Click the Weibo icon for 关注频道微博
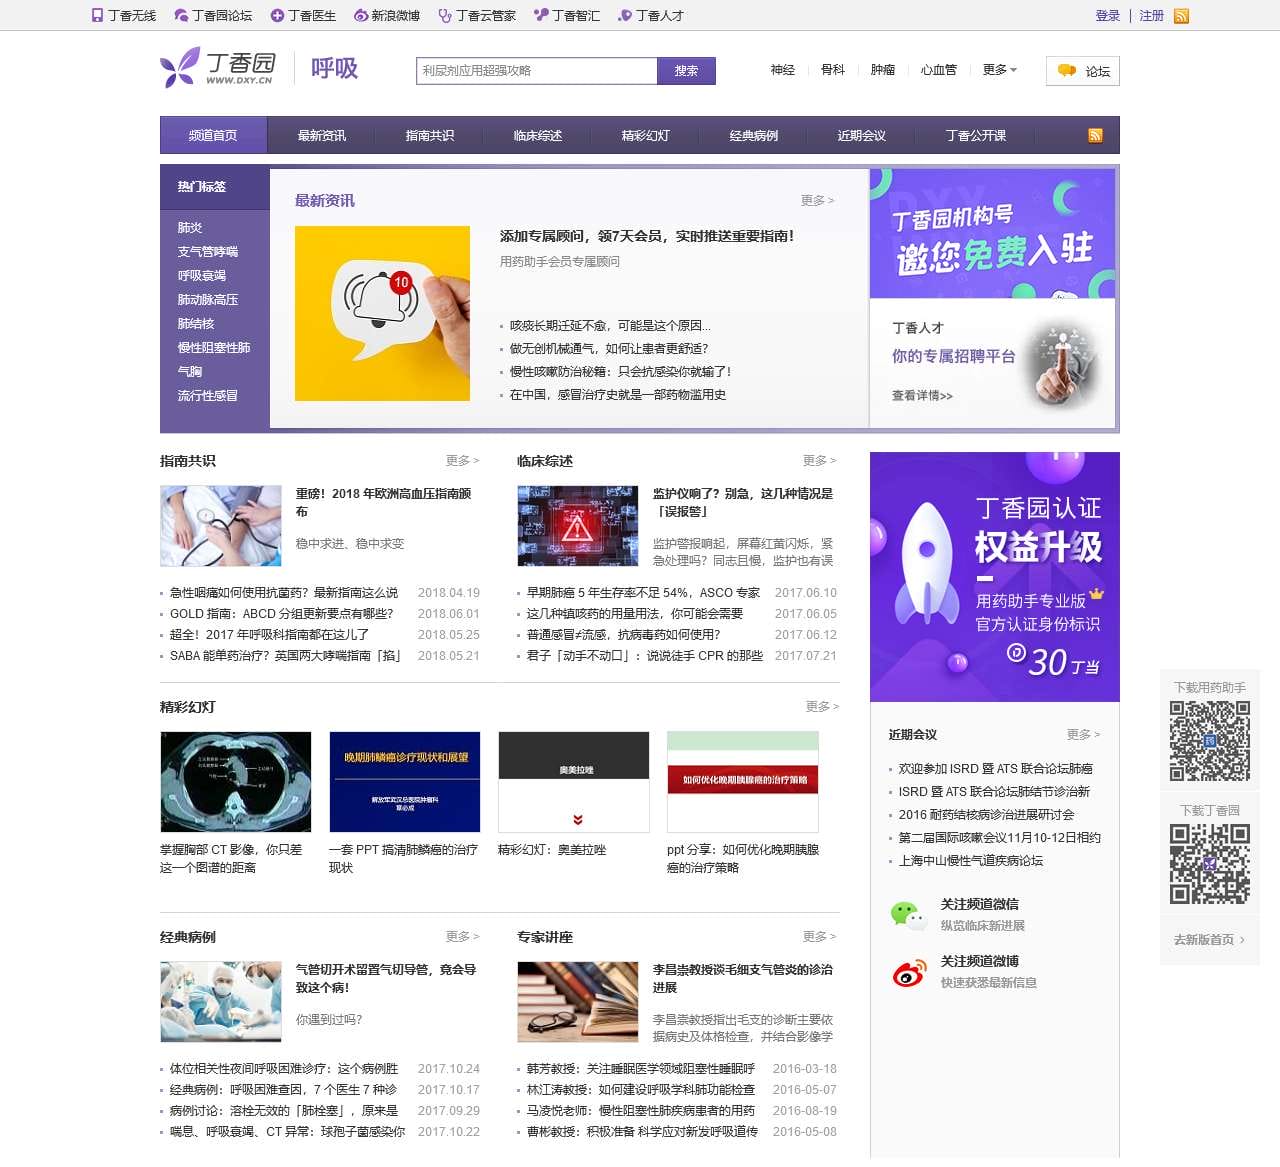The image size is (1280, 1167). click(x=908, y=972)
